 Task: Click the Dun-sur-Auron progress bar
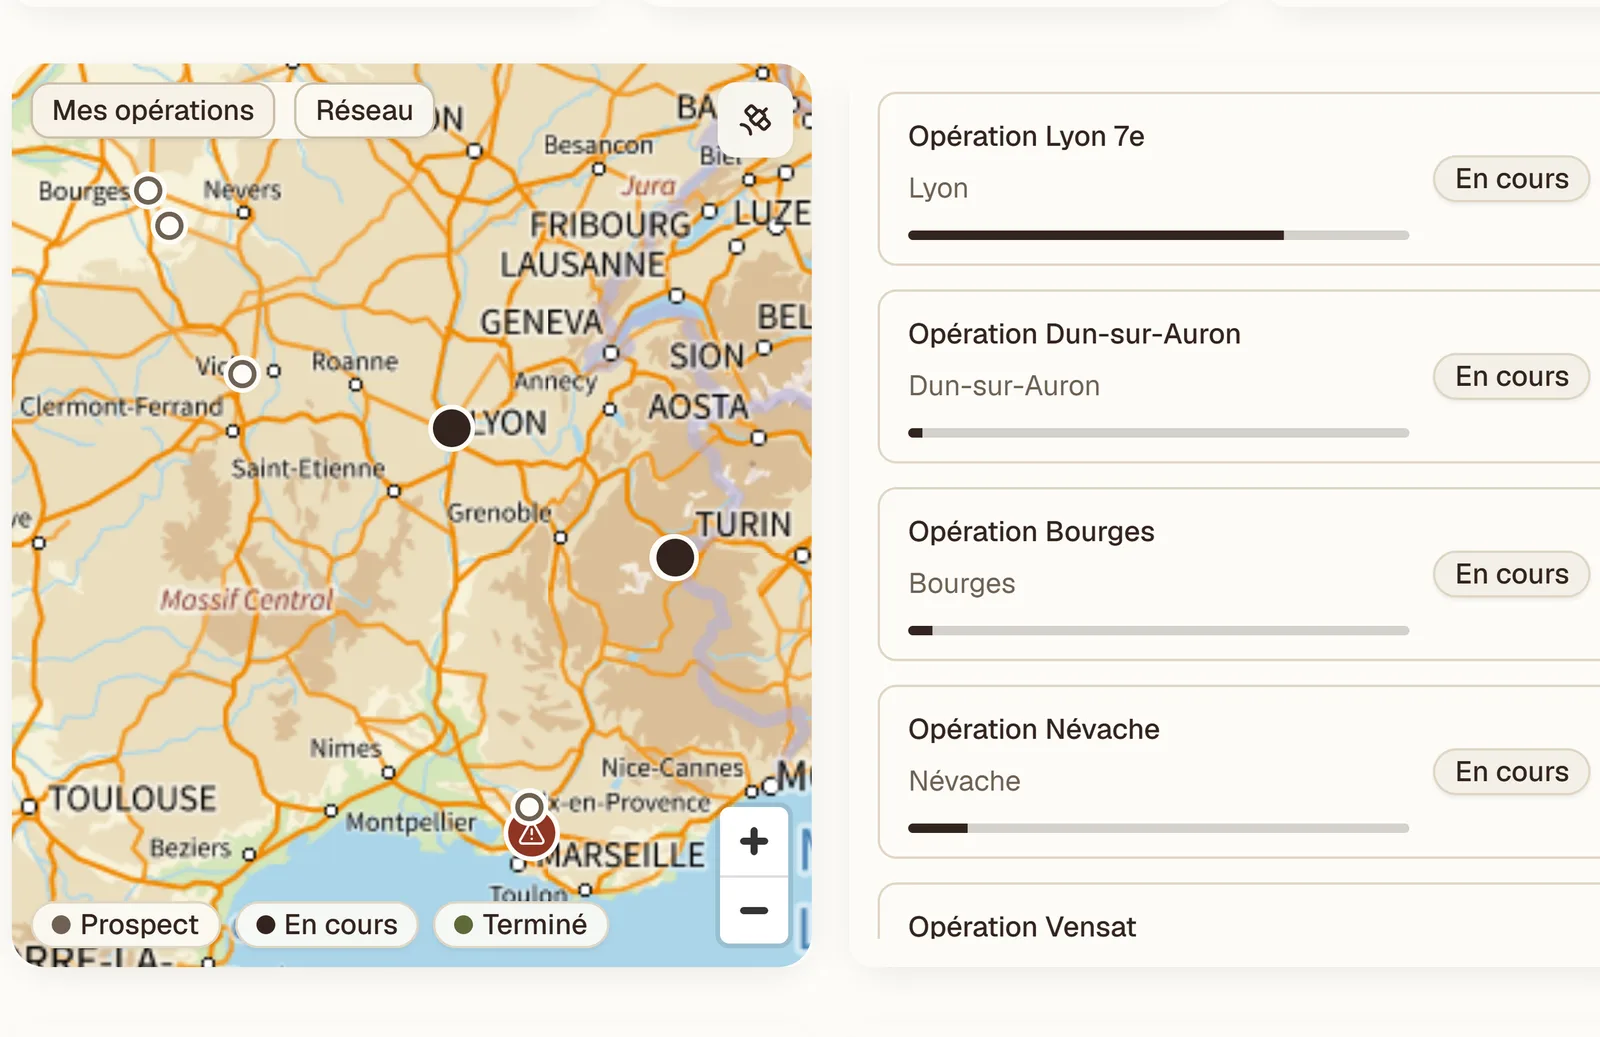click(1158, 433)
